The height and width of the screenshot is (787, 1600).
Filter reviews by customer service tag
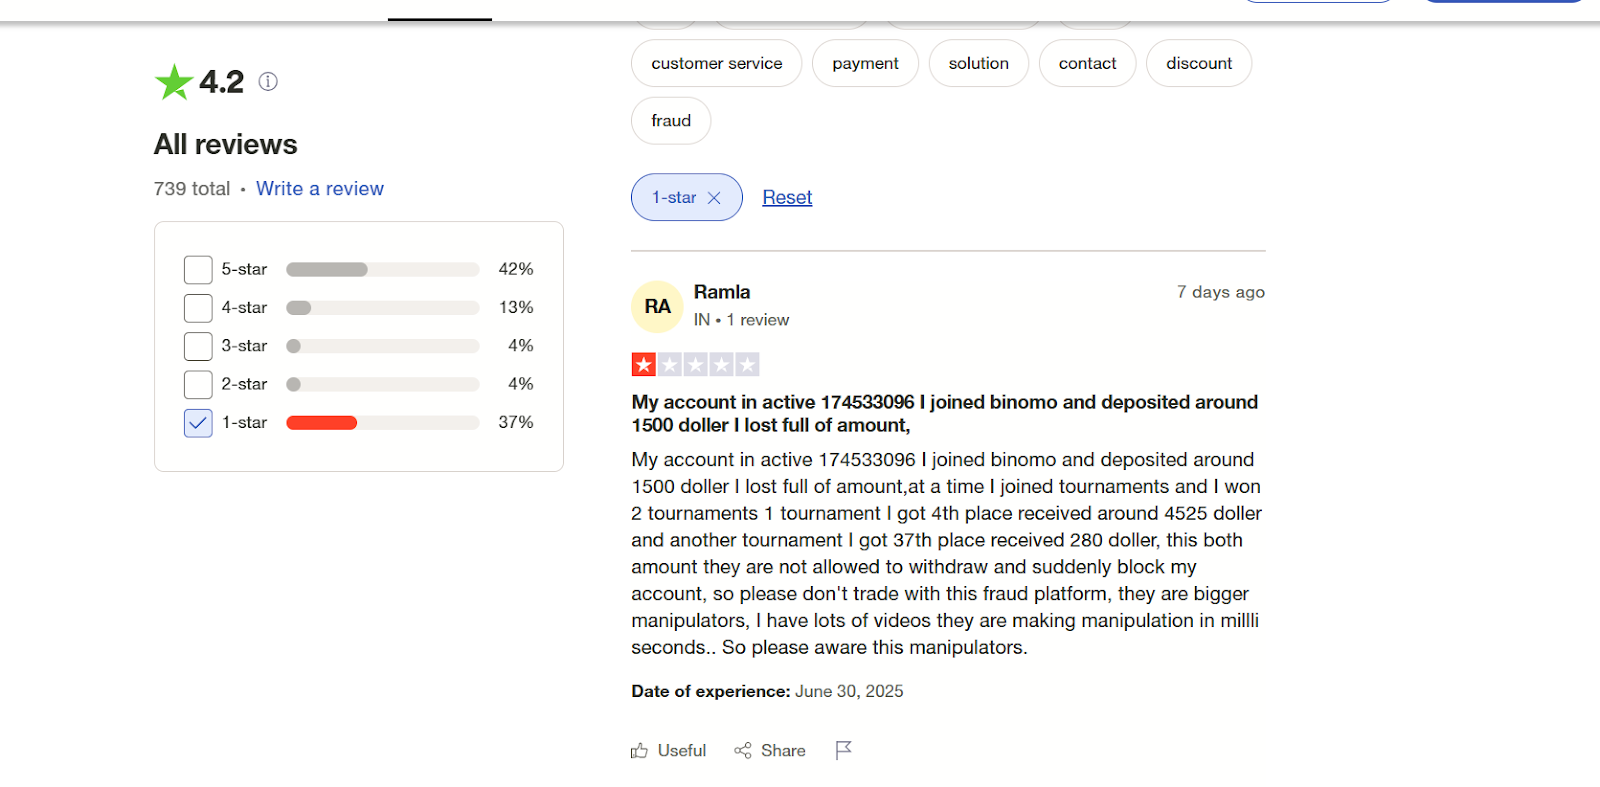tap(716, 63)
